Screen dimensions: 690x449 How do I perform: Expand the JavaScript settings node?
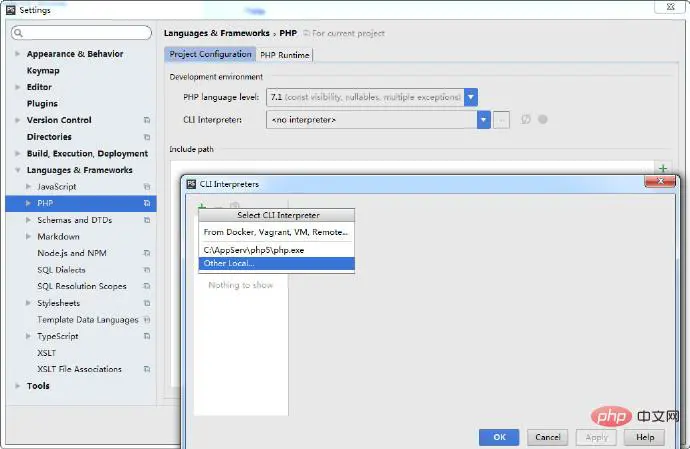(28, 187)
